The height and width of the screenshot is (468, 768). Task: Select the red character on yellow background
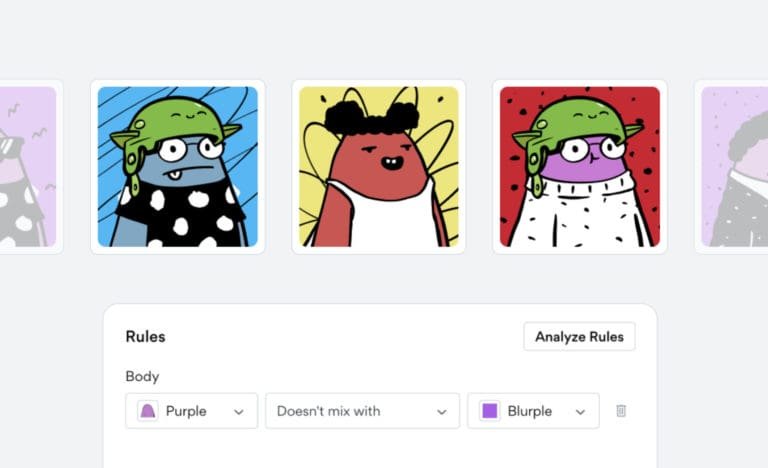(378, 167)
